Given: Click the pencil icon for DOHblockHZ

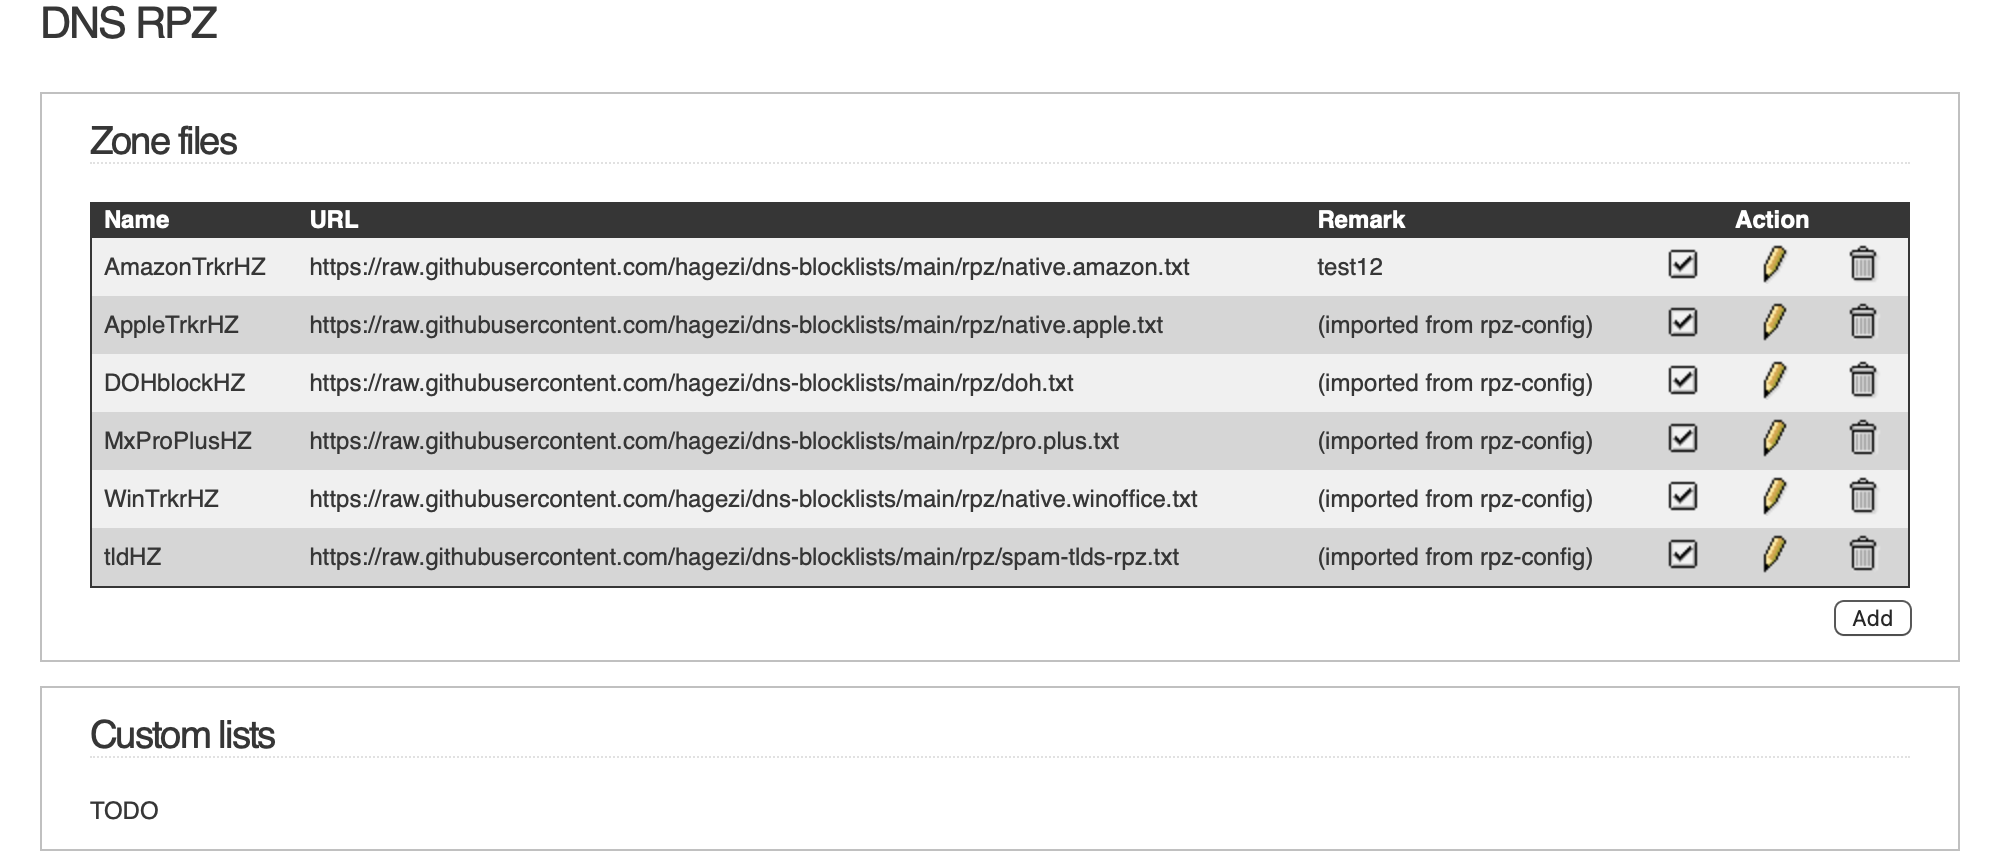Looking at the screenshot, I should coord(1773,381).
